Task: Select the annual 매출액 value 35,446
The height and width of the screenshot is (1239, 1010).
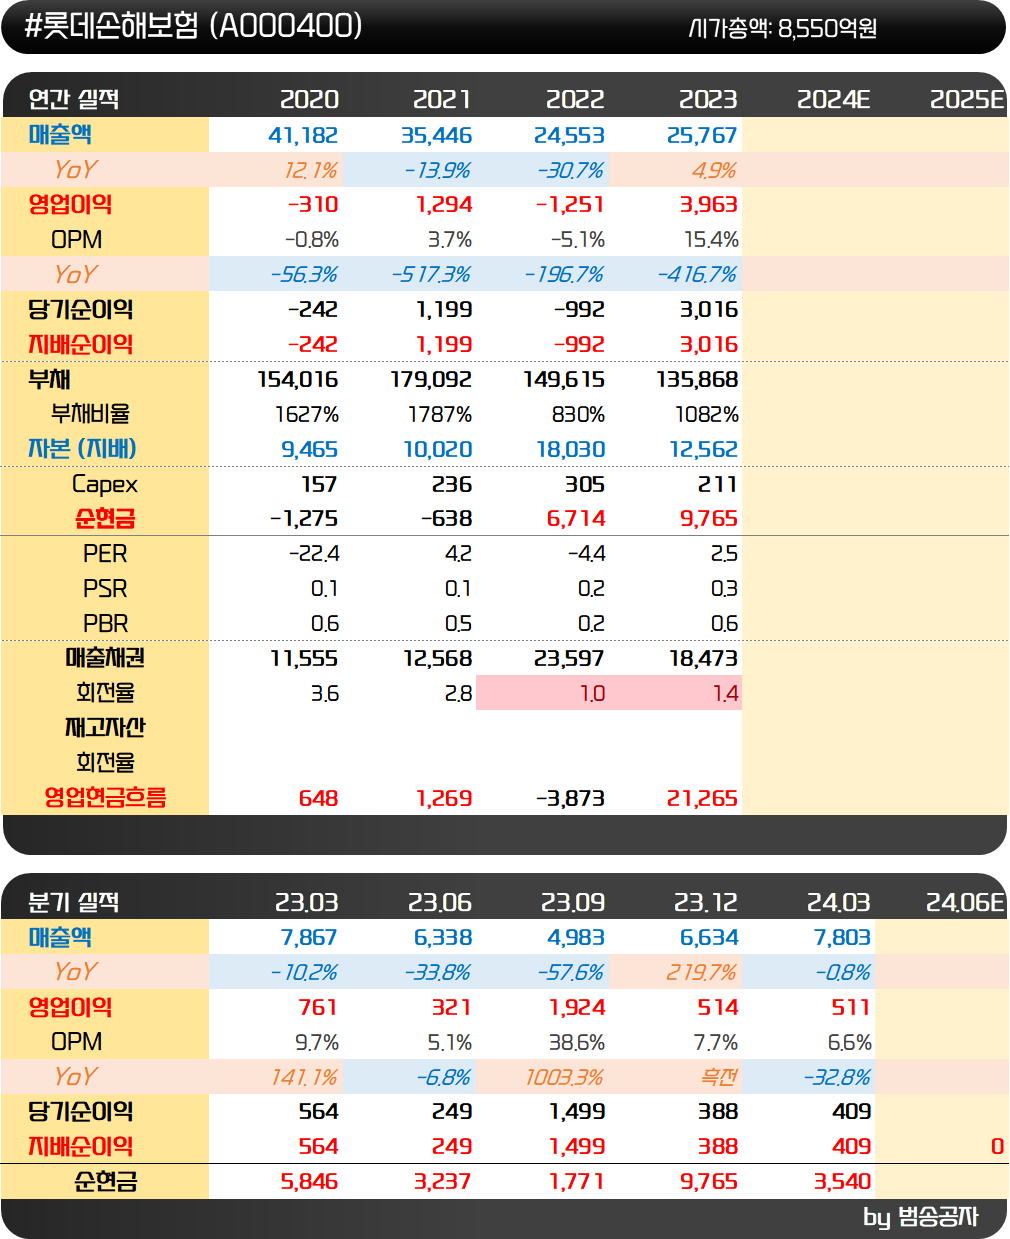Action: click(x=436, y=135)
